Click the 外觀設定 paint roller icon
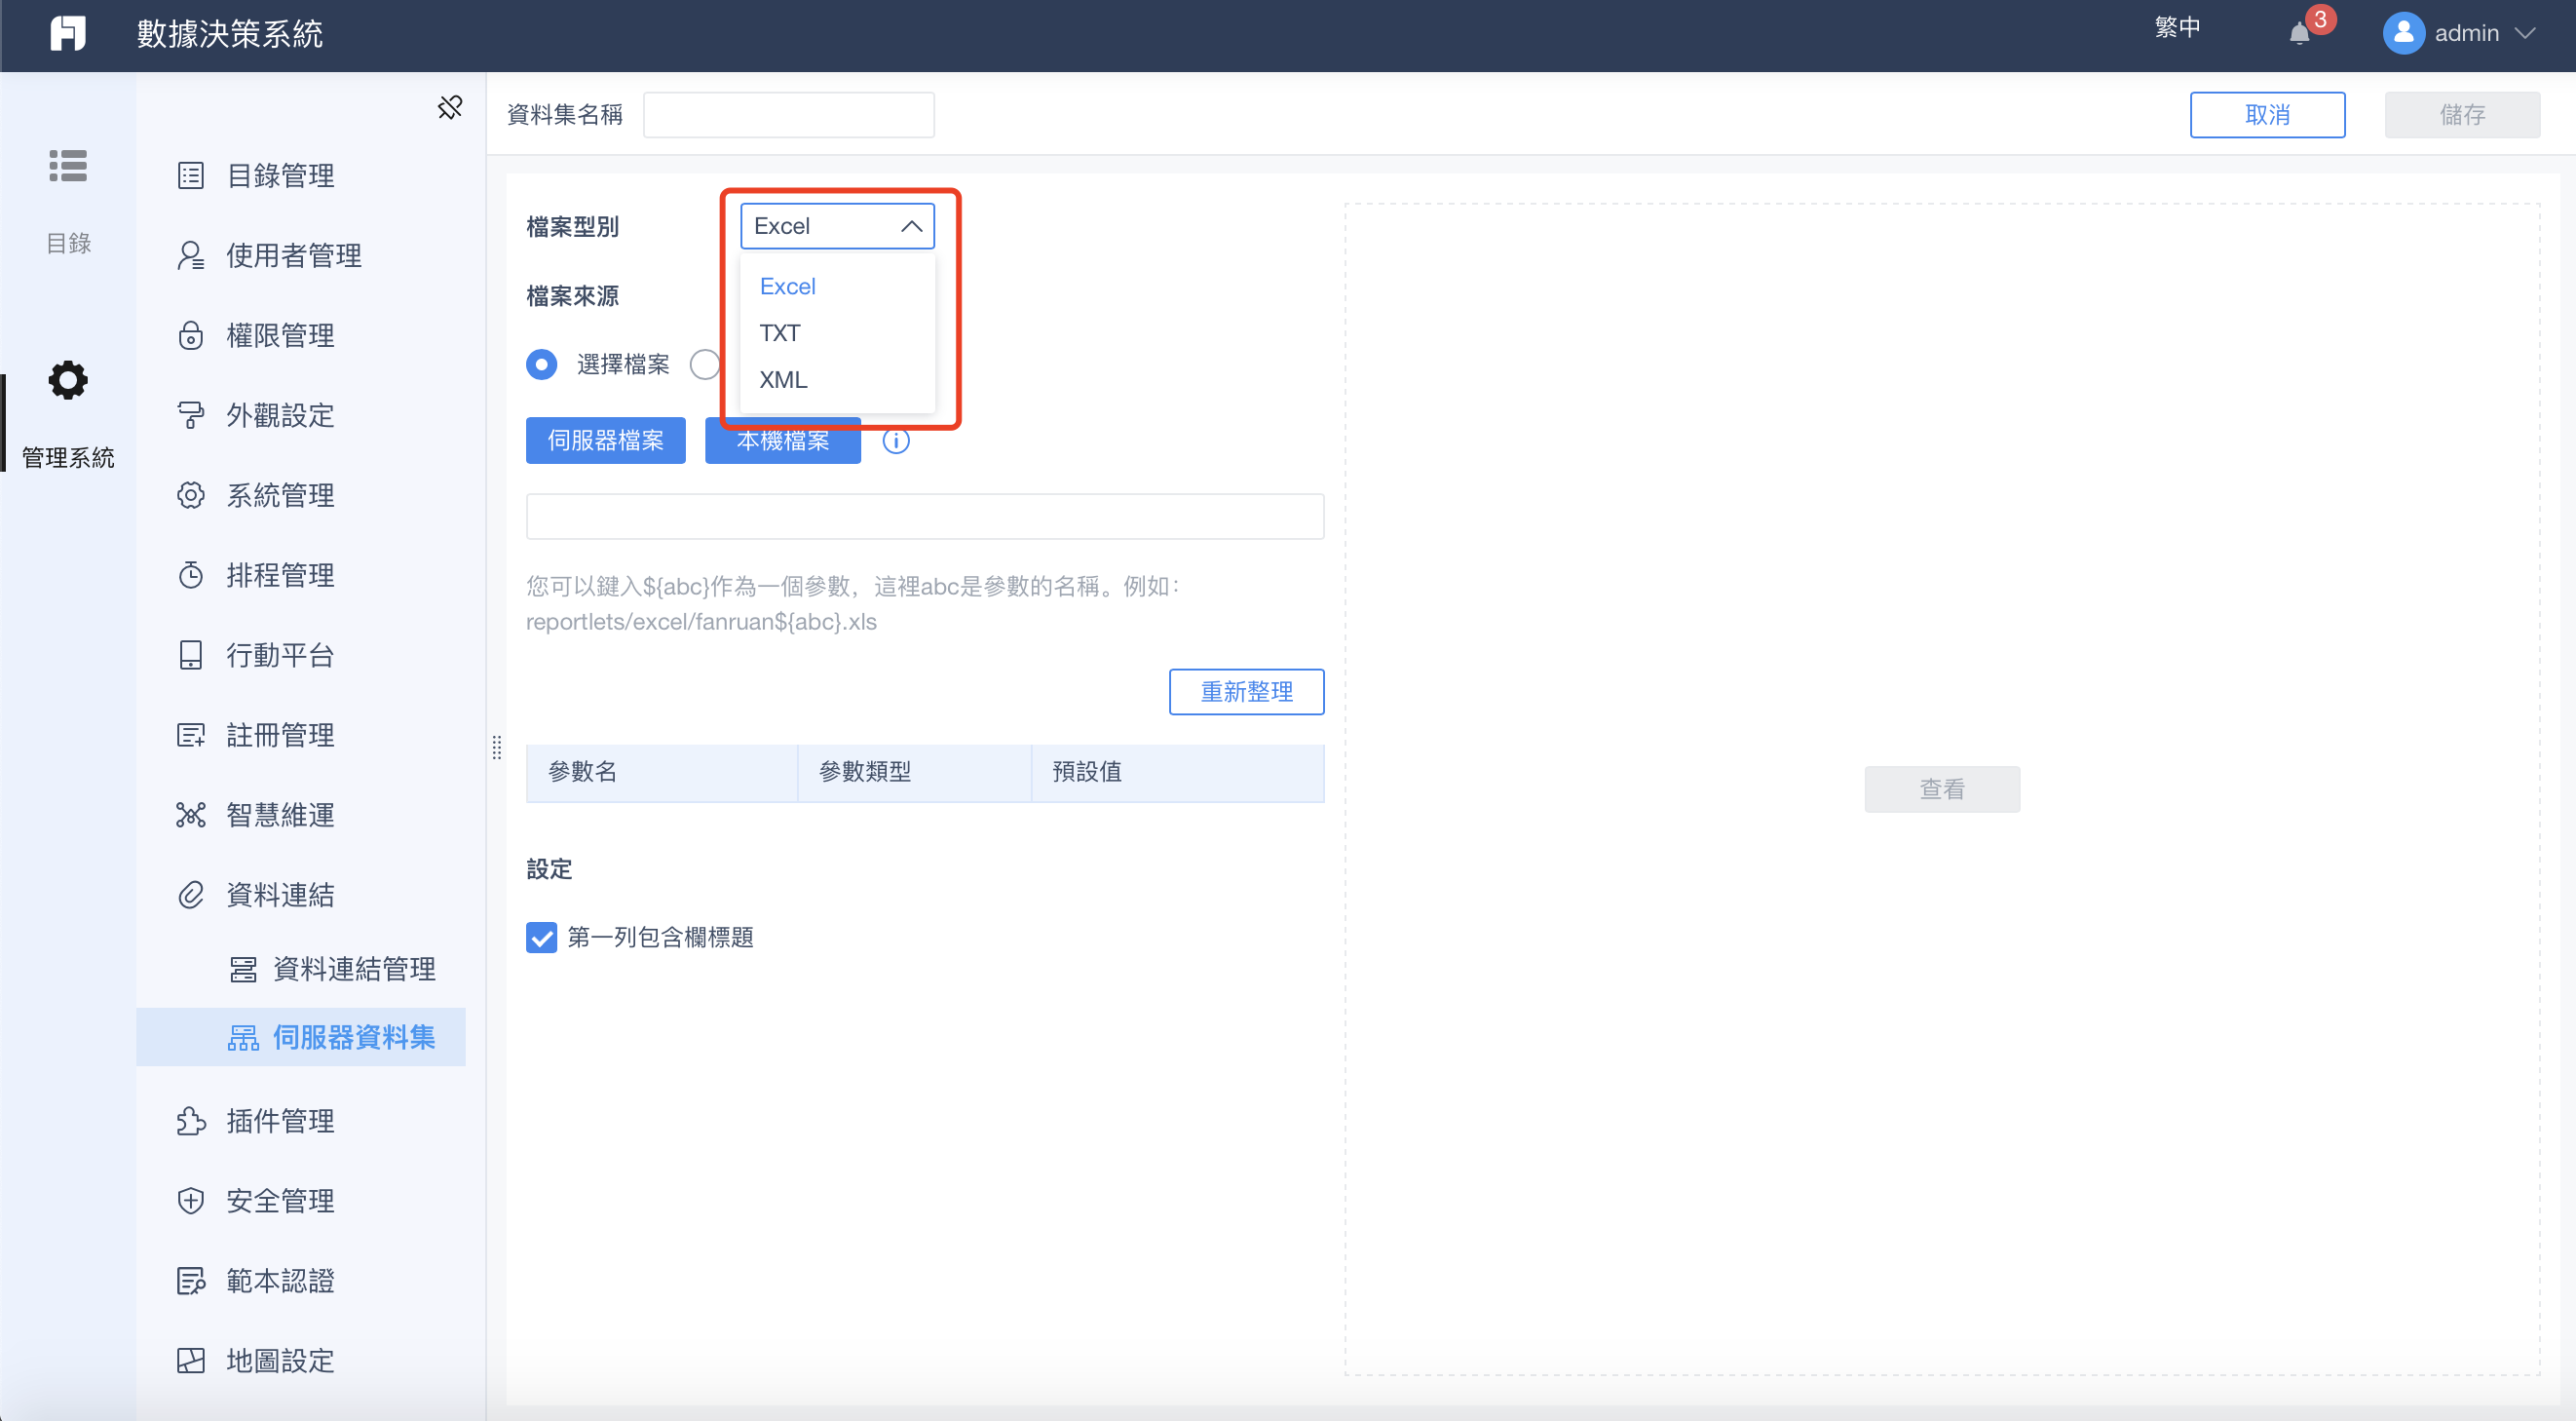 (190, 415)
